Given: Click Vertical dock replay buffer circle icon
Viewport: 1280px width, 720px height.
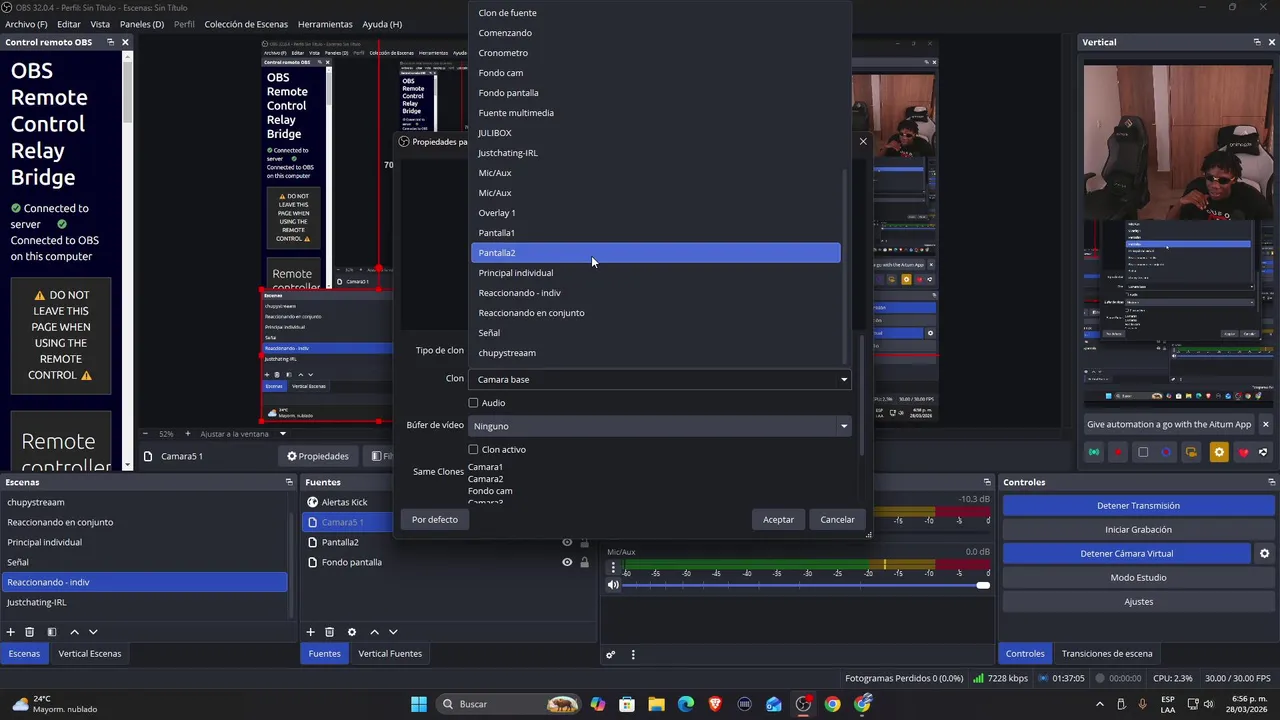Looking at the screenshot, I should pyautogui.click(x=1166, y=452).
